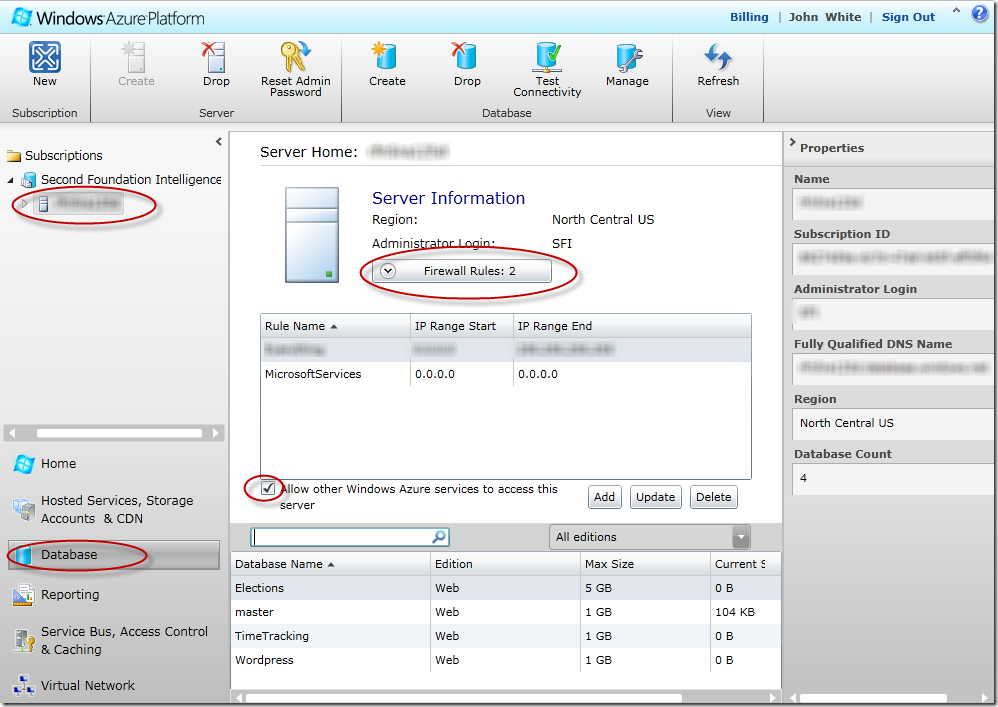
Task: Collapse the left navigation pane
Action: tap(218, 141)
